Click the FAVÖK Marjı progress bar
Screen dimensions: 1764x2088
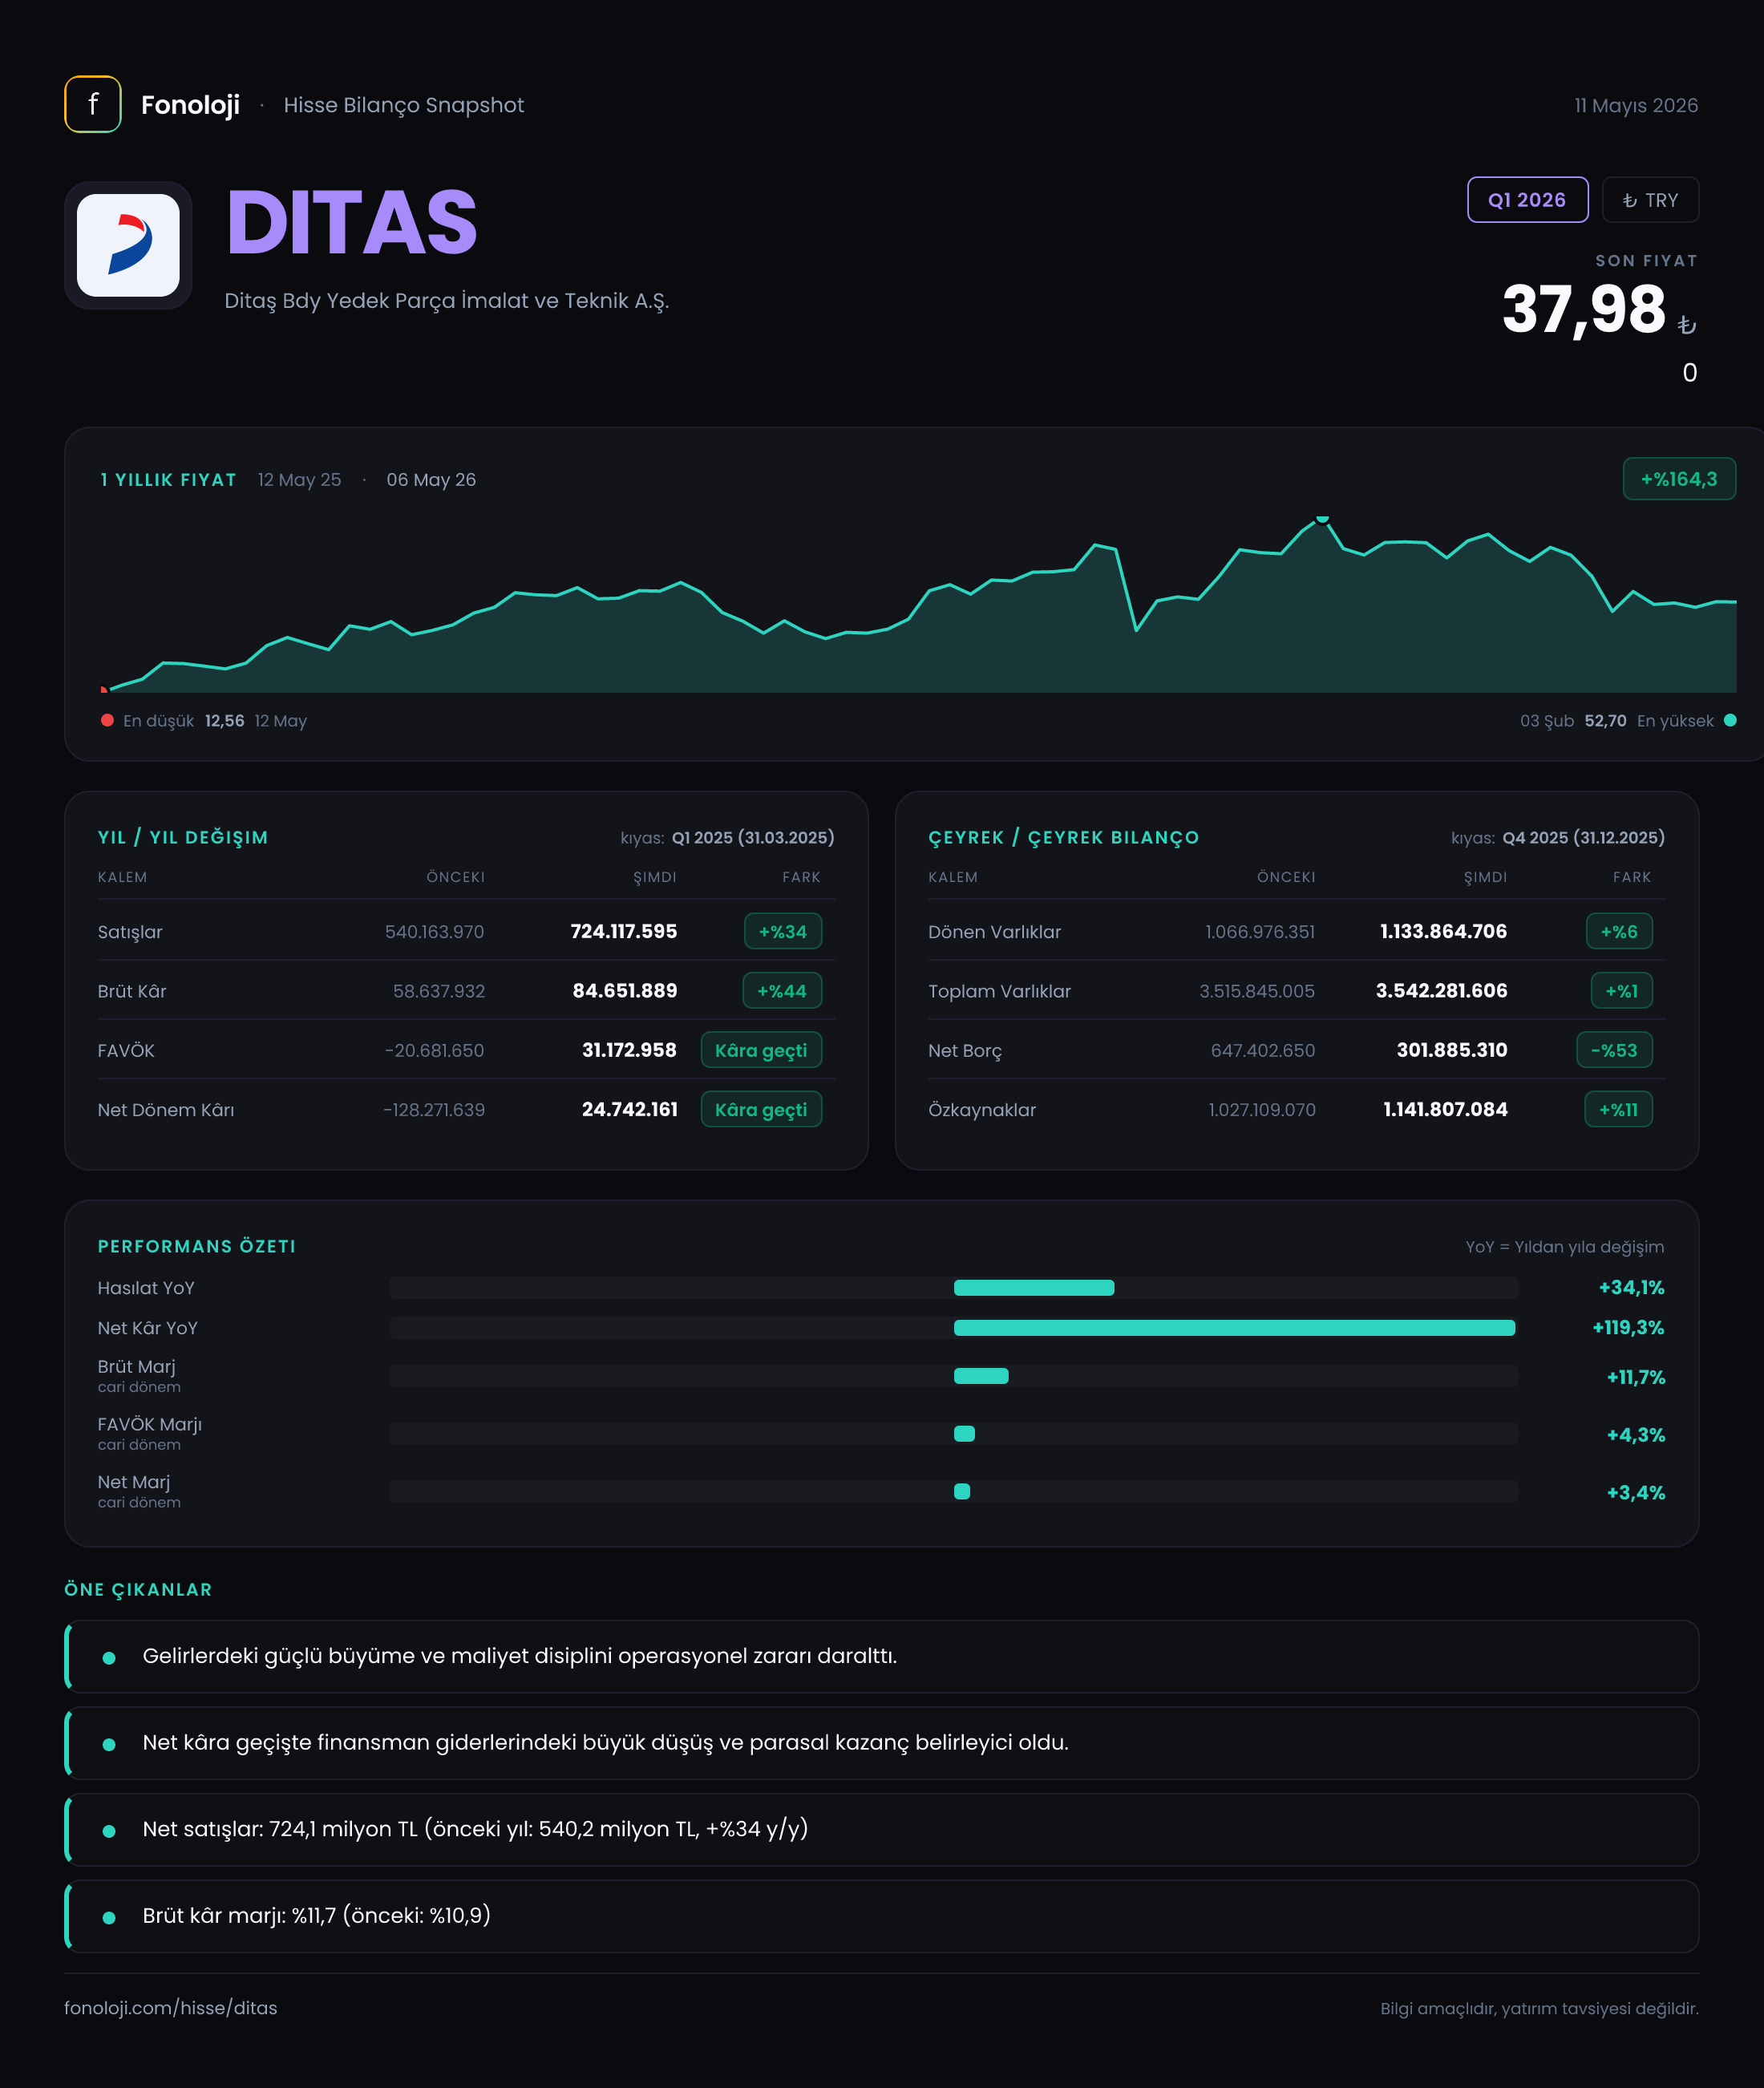[953, 1434]
